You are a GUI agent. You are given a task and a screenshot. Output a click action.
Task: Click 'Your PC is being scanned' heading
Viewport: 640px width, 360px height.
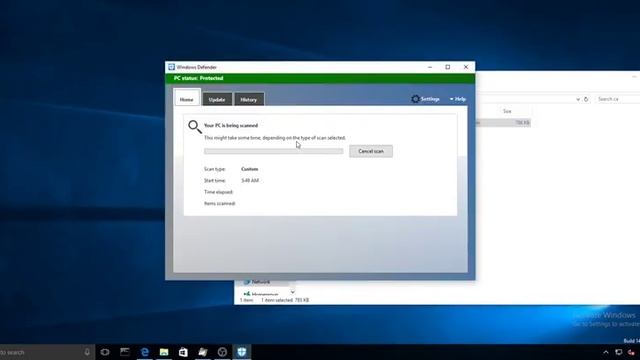pyautogui.click(x=231, y=125)
